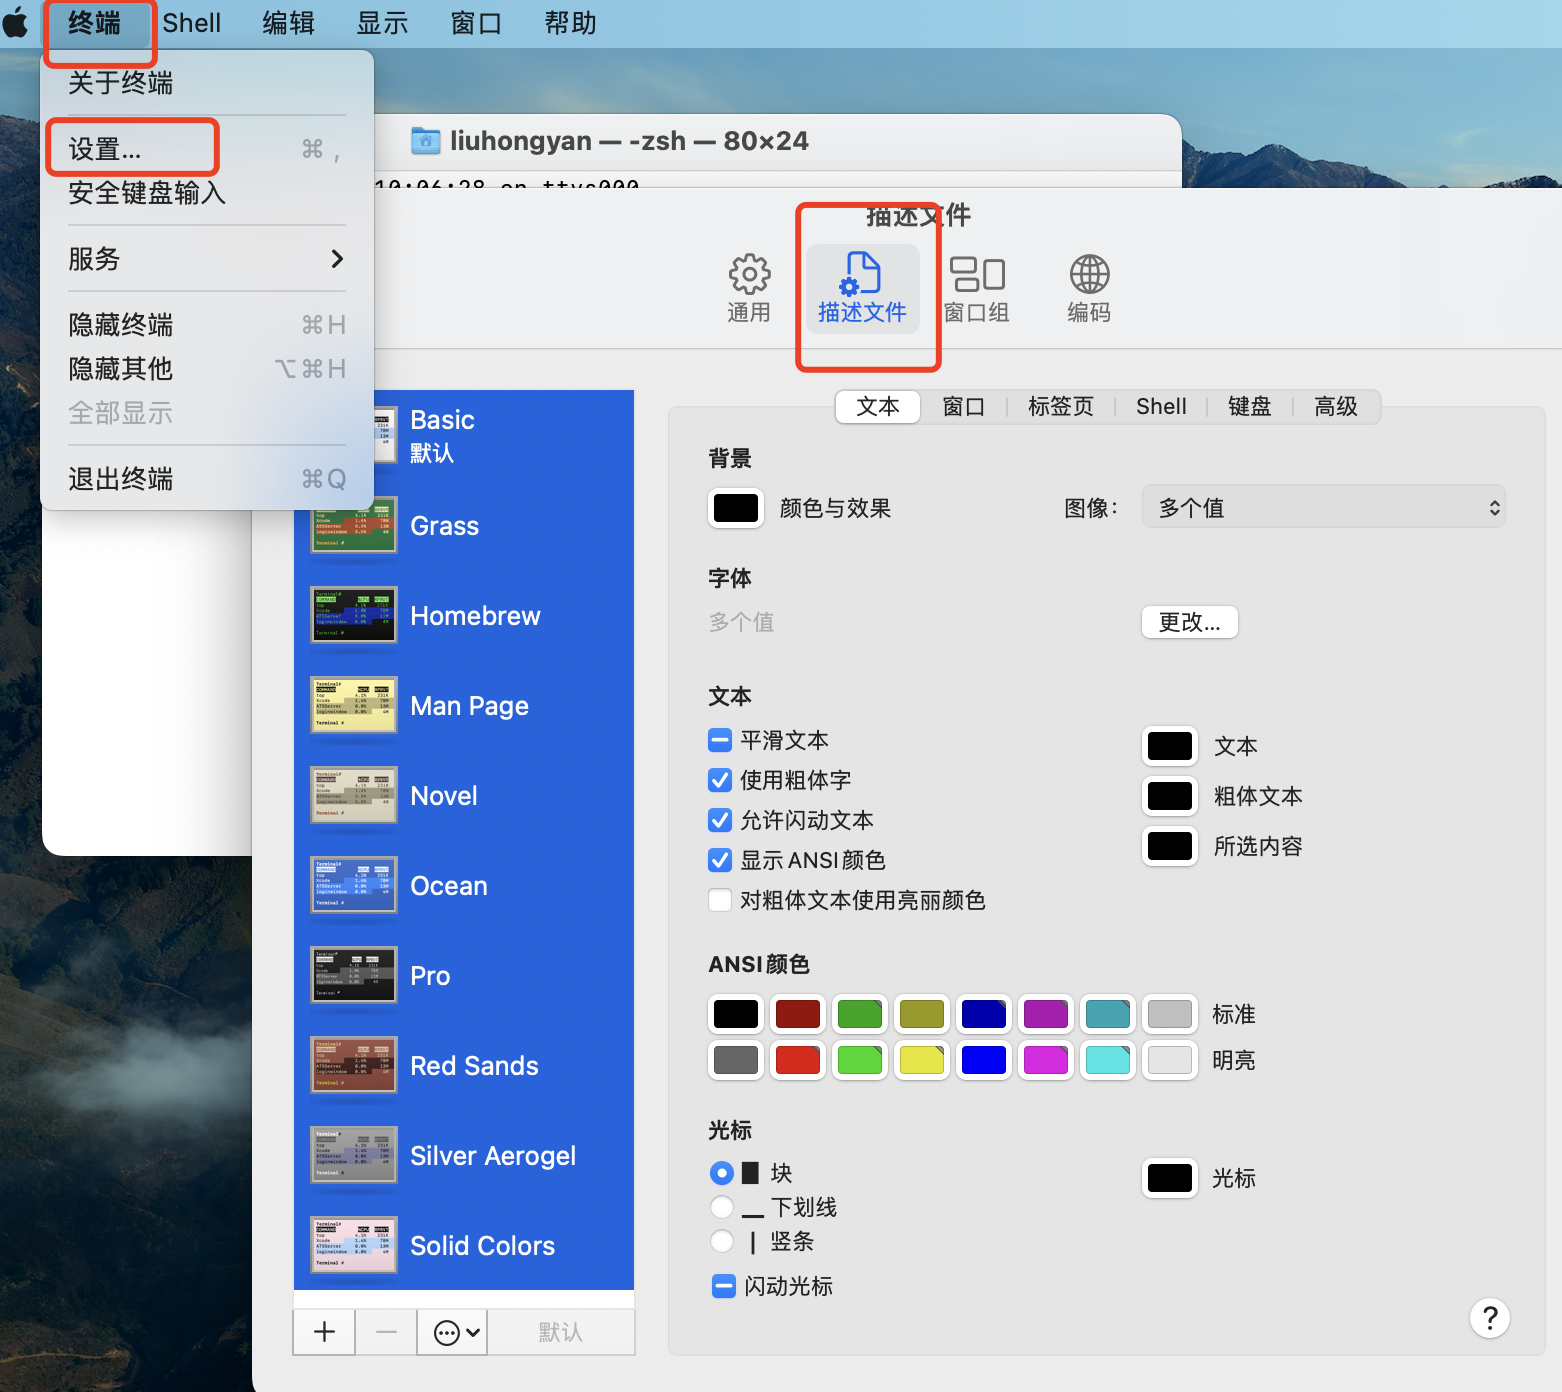Click the bright yellow ANSI color swatch
This screenshot has height=1392, width=1562.
(x=922, y=1060)
